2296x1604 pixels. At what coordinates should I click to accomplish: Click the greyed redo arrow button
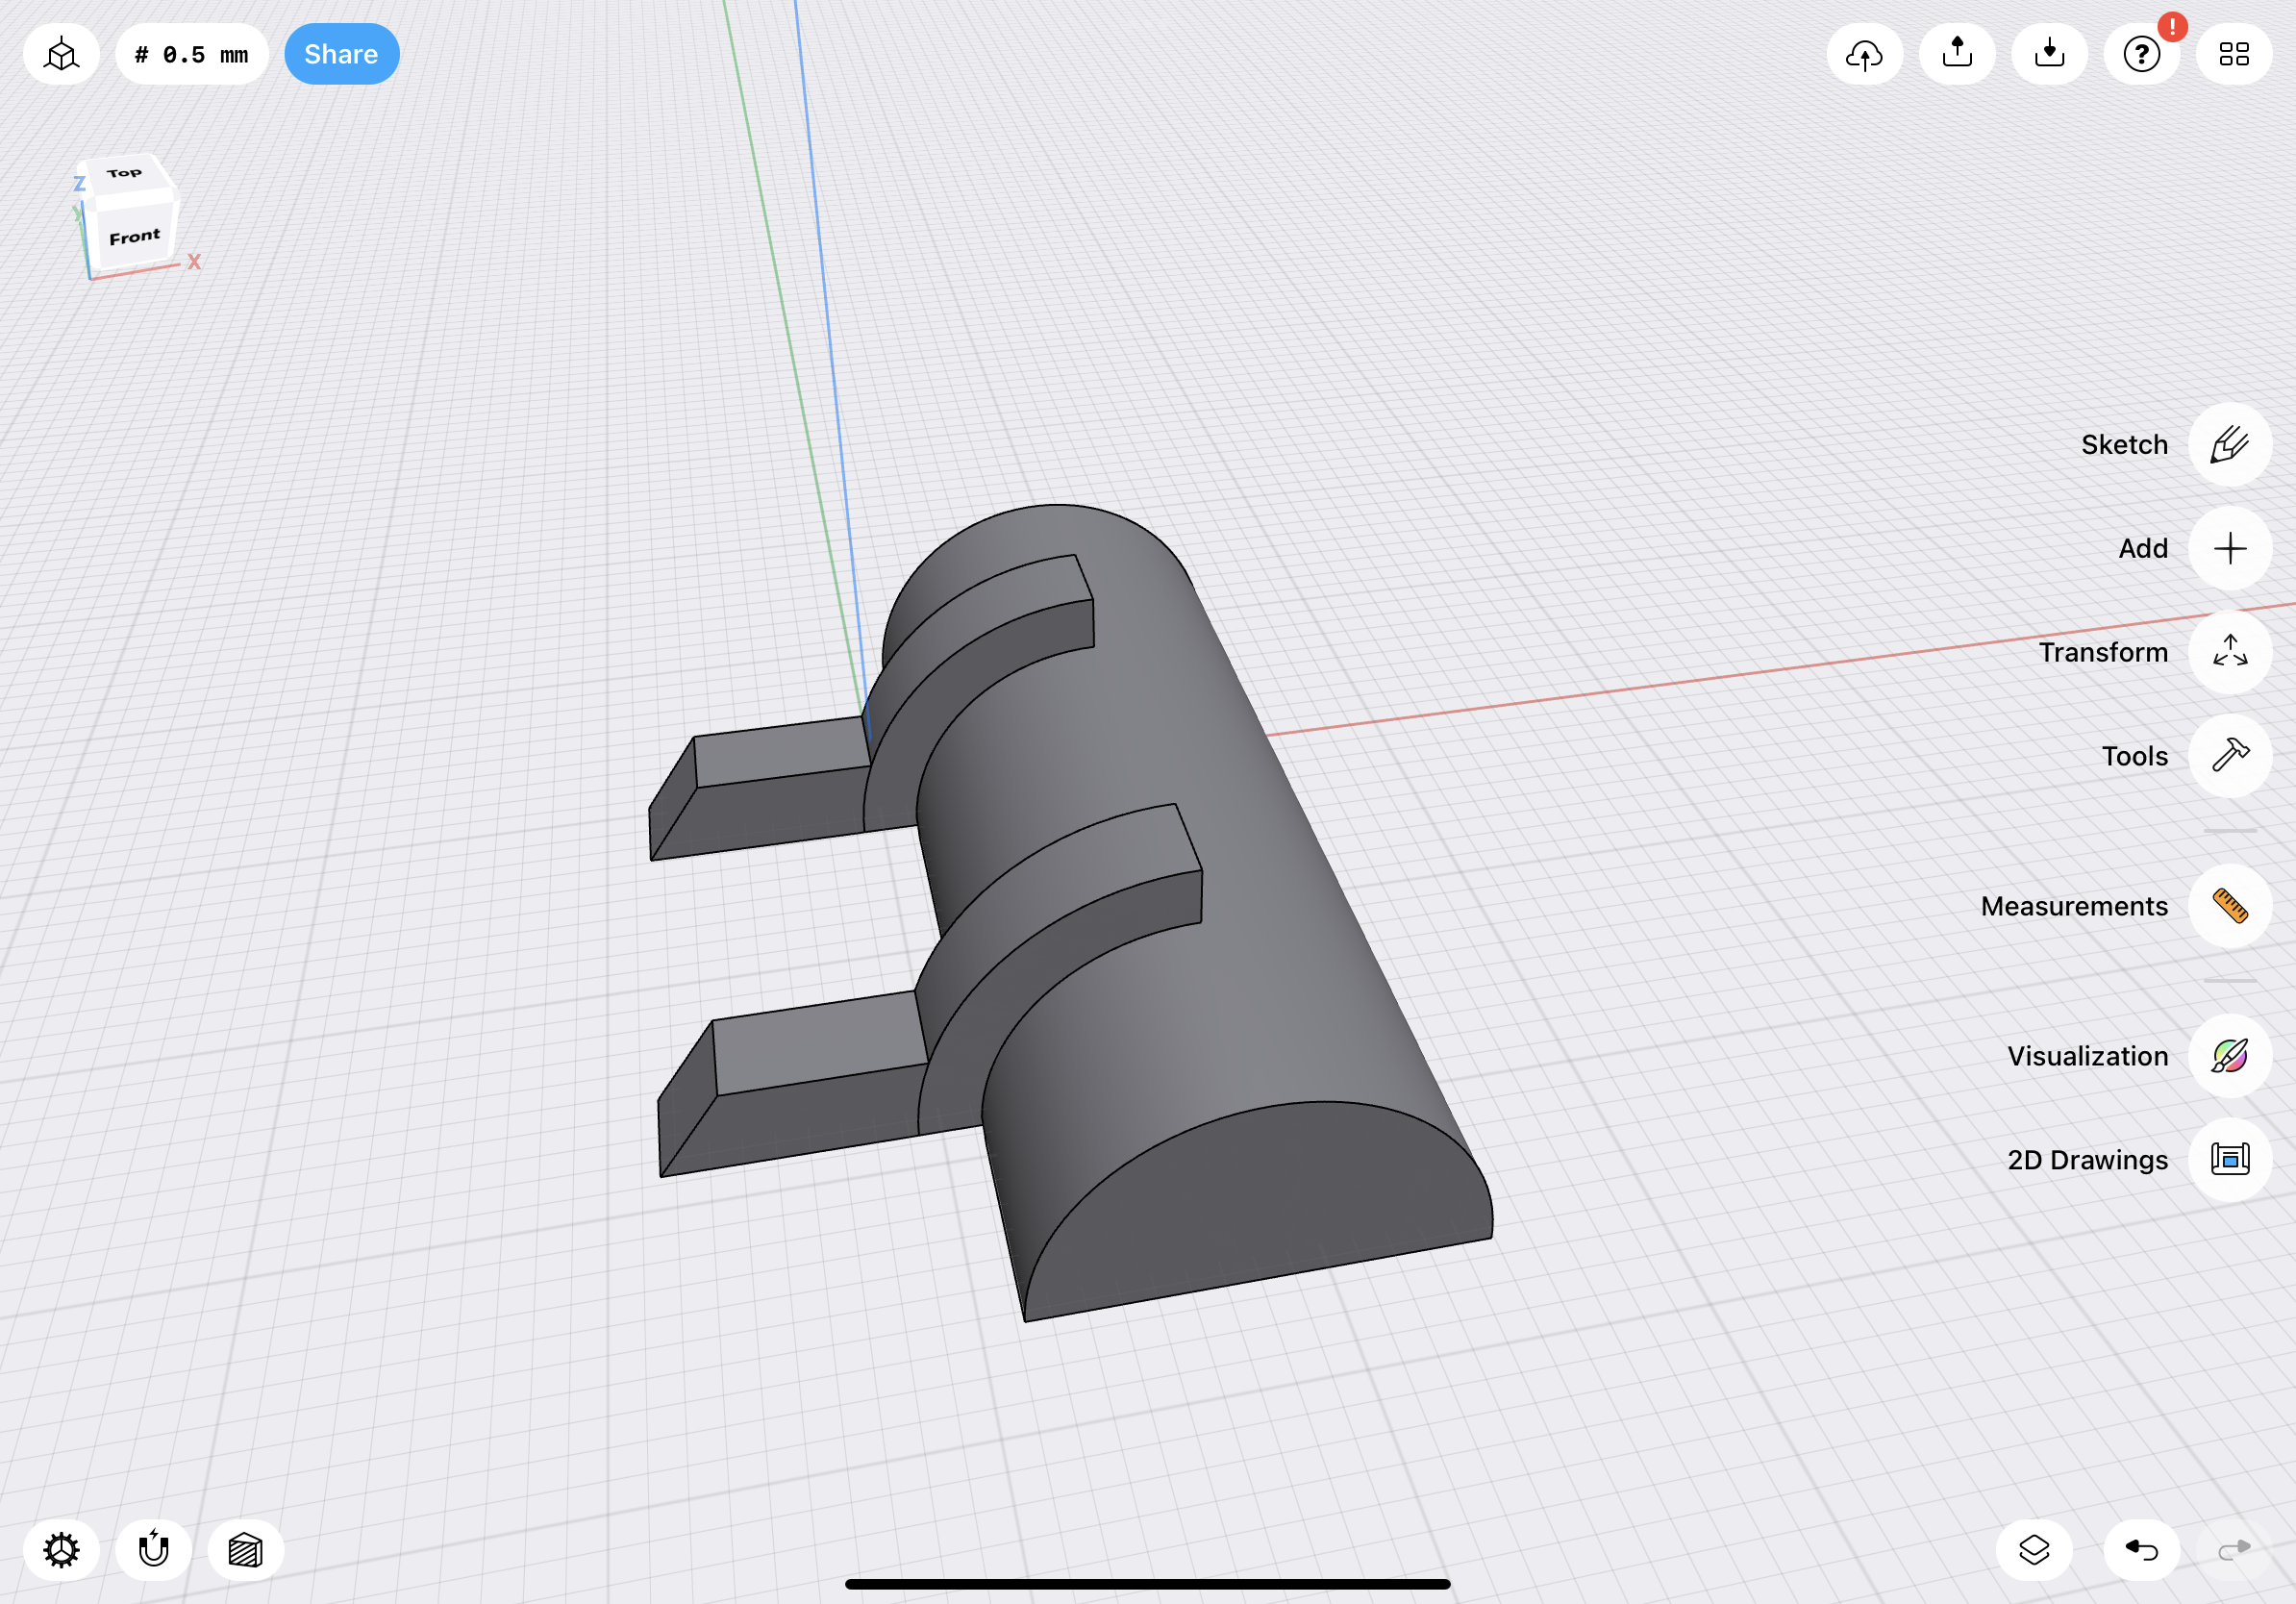(x=2233, y=1550)
